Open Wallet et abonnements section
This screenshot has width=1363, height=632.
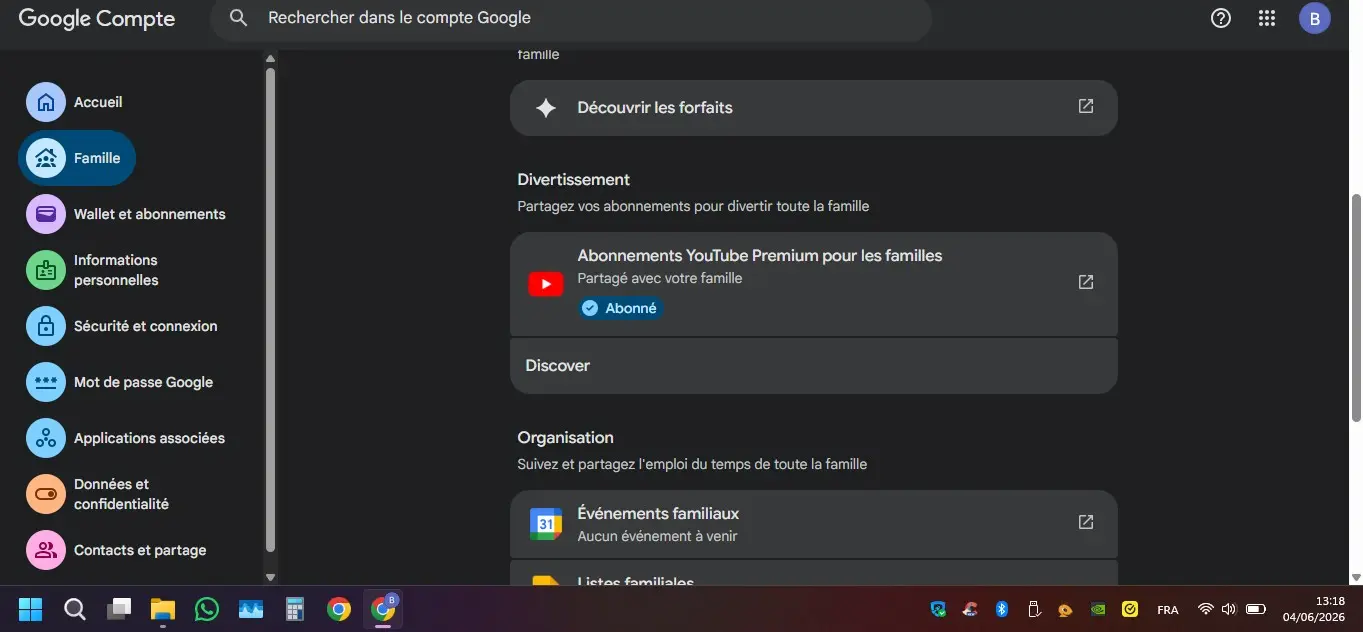point(126,214)
